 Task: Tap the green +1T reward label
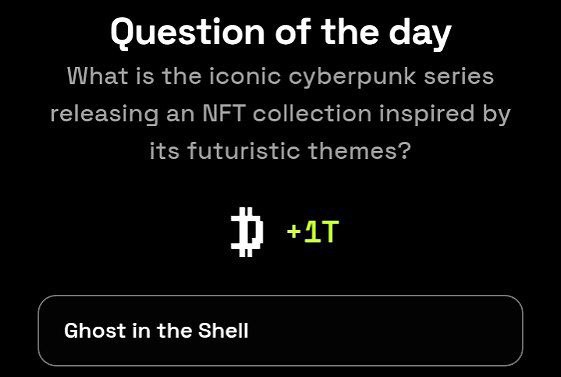click(x=313, y=232)
